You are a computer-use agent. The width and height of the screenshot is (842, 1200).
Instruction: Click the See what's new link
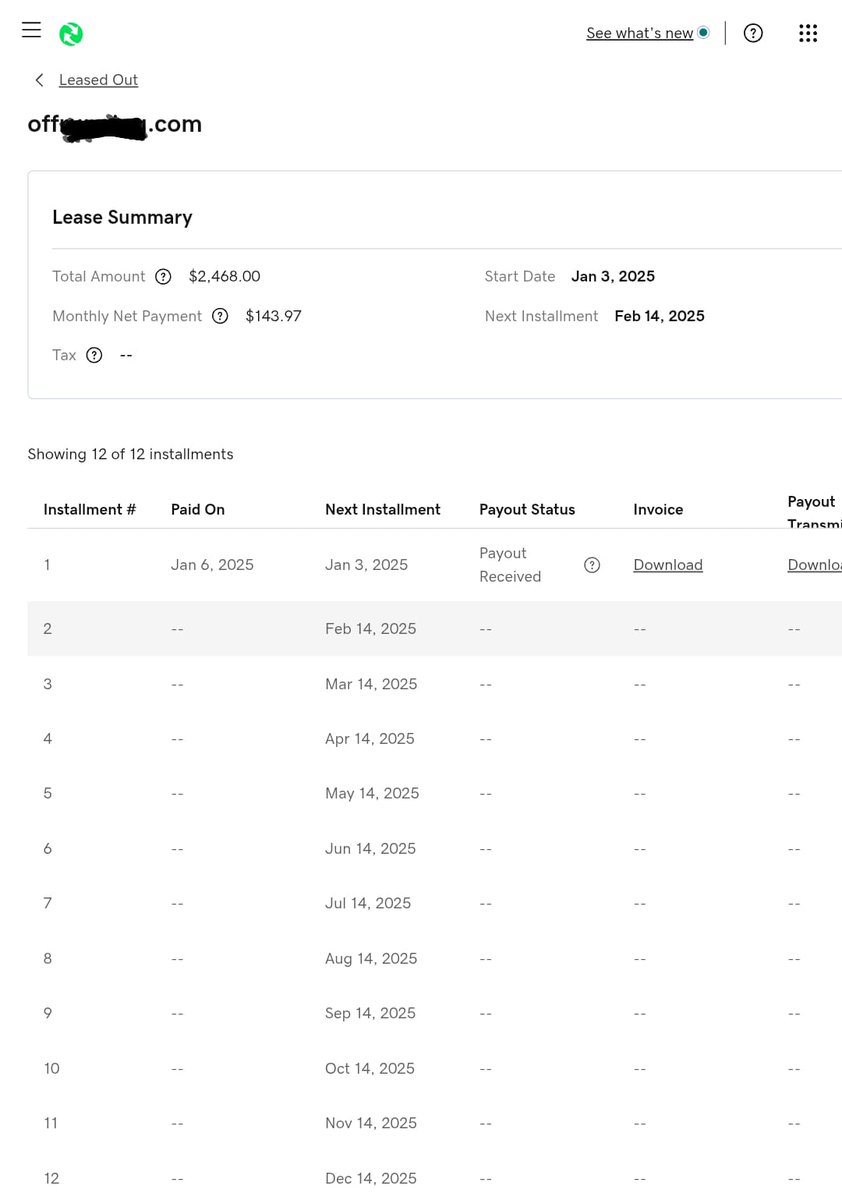click(640, 33)
